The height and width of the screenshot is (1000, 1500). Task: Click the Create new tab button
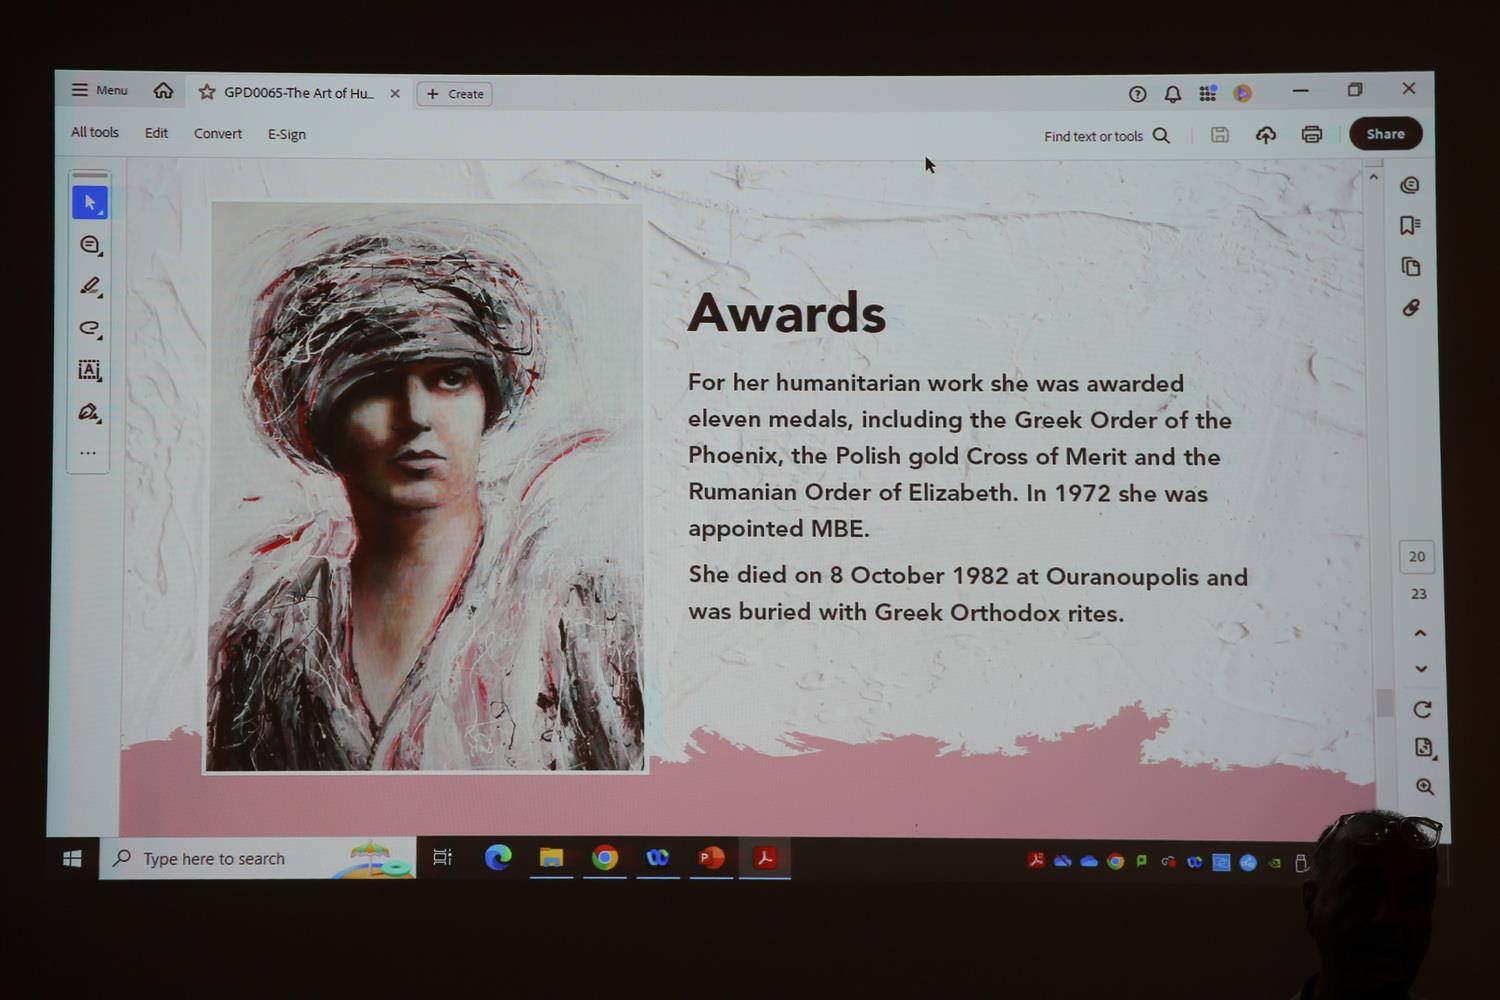tap(455, 94)
